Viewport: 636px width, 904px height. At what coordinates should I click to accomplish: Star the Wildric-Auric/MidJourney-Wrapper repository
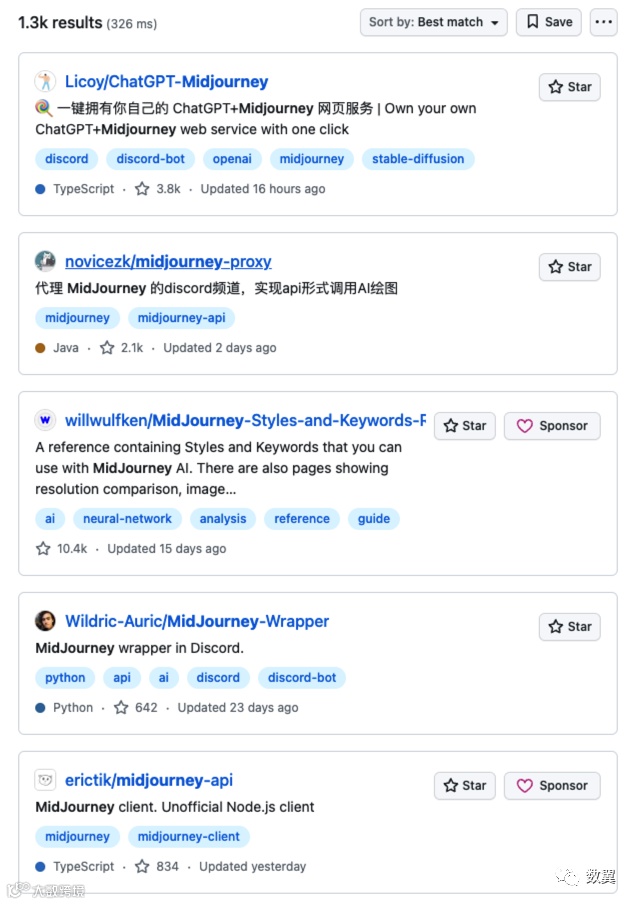[x=570, y=627]
